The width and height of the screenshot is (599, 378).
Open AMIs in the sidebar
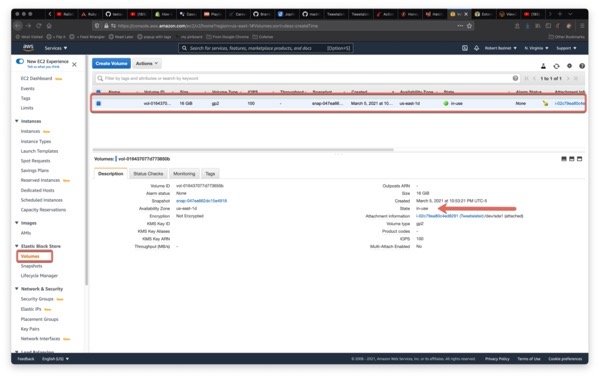[x=26, y=233]
